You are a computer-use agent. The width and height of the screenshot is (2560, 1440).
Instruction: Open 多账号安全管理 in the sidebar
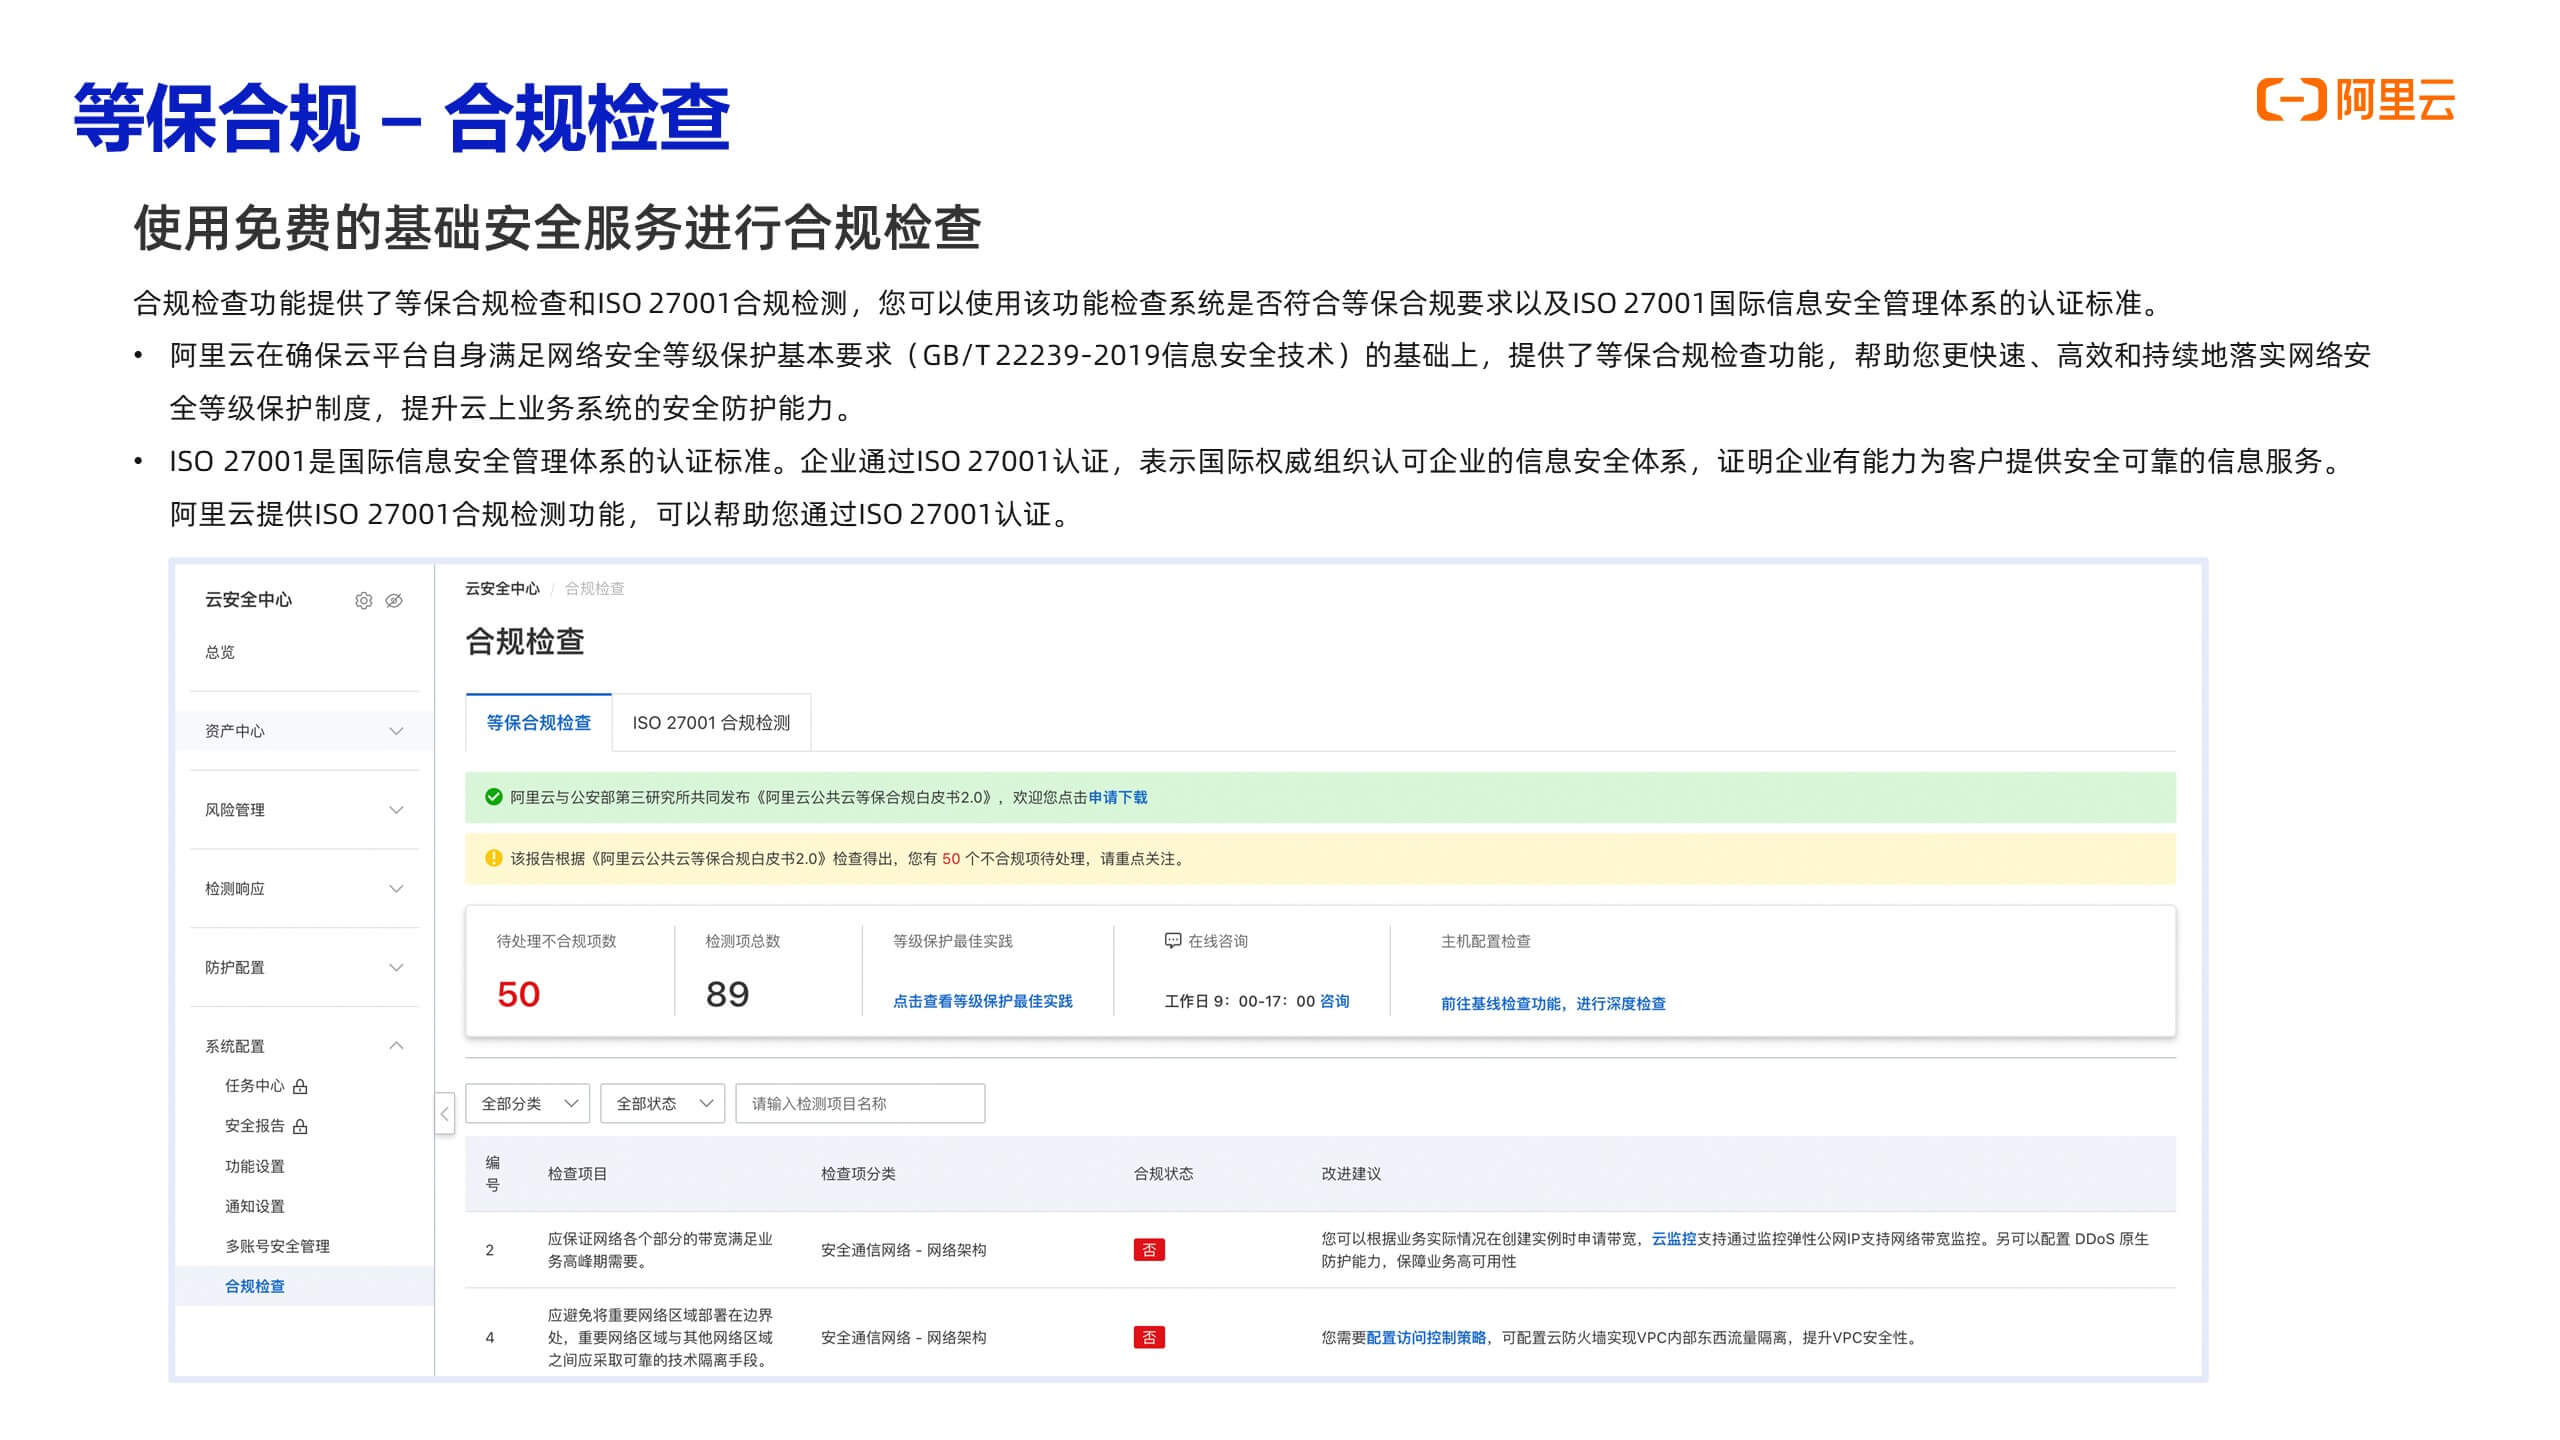tap(277, 1246)
